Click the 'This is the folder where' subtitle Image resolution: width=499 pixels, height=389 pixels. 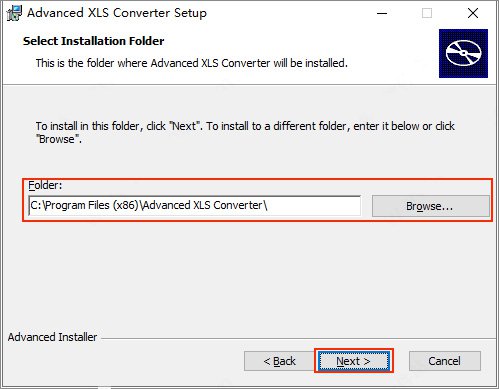pos(192,63)
